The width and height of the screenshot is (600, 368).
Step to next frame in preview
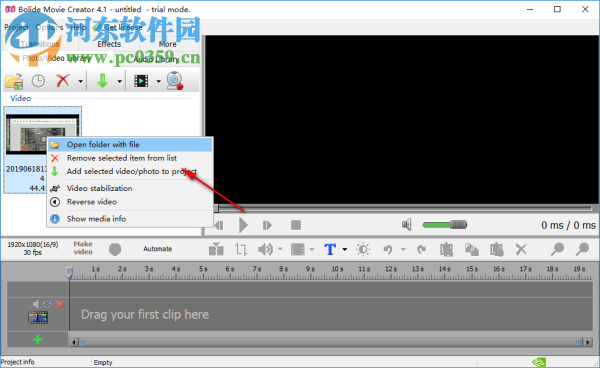[267, 225]
